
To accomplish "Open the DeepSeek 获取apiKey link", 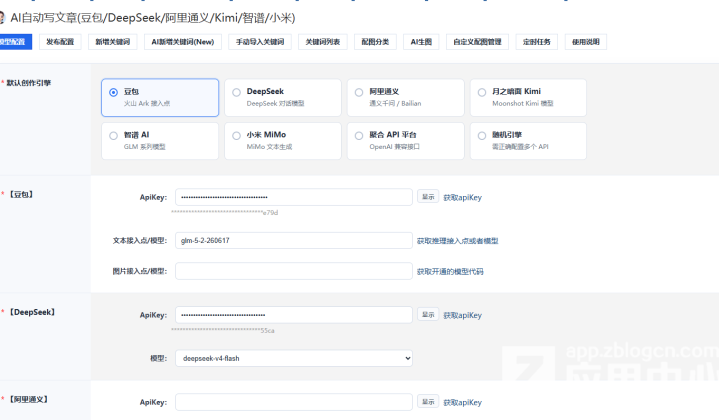I will [462, 315].
